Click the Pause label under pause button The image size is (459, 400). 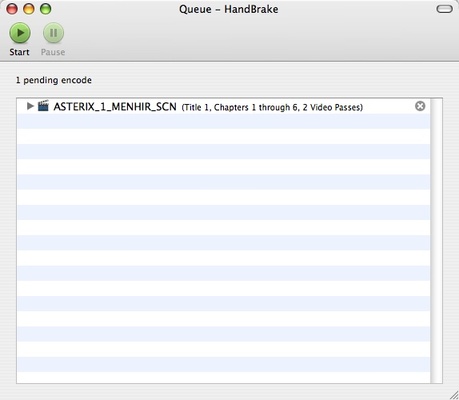click(x=53, y=52)
